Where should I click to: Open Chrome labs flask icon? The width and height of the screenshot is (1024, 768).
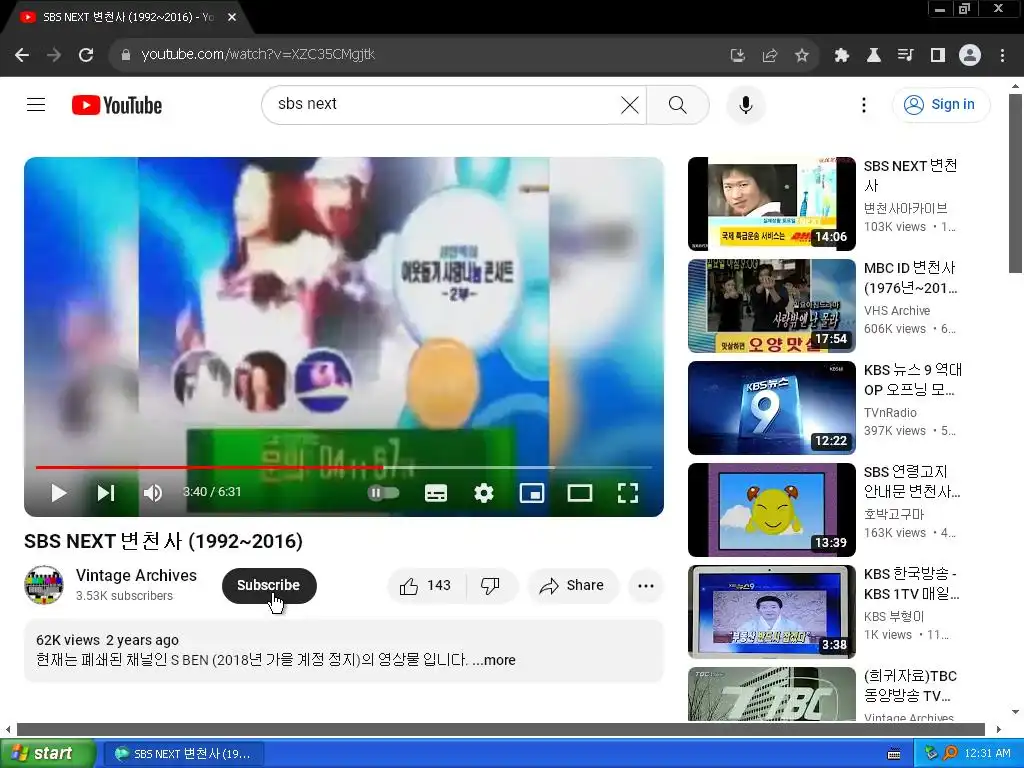click(x=874, y=56)
